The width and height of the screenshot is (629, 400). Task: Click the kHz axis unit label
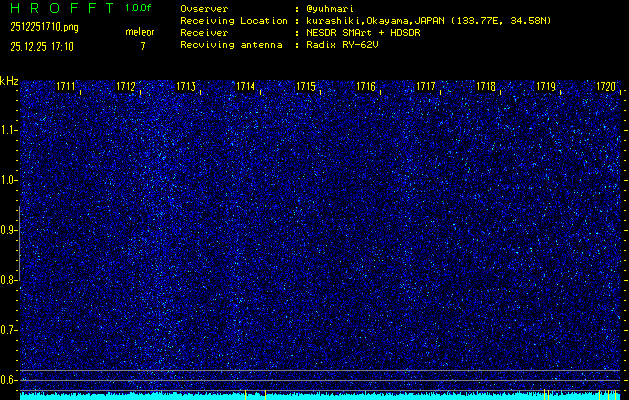pyautogui.click(x=9, y=81)
